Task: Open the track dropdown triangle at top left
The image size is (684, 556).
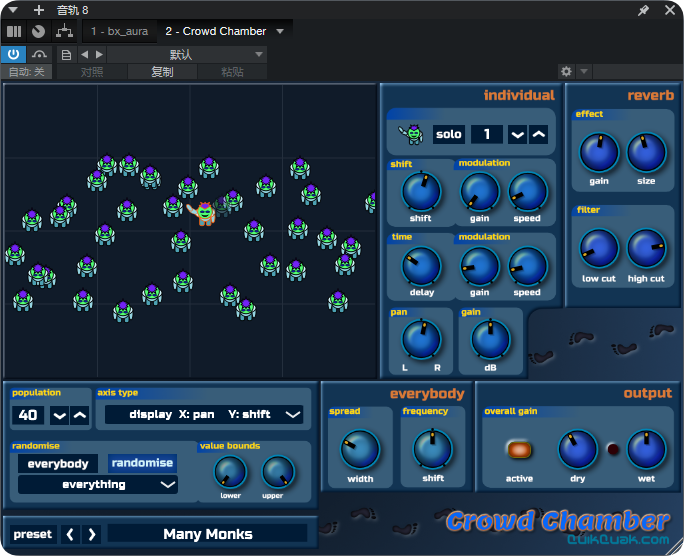Action: (13, 10)
